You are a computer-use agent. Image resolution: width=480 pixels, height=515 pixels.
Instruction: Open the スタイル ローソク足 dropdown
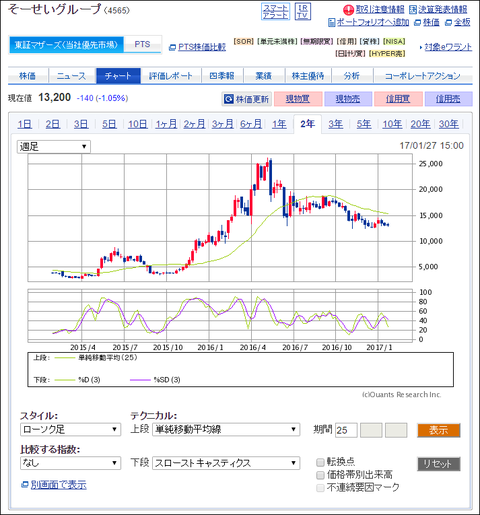70,429
